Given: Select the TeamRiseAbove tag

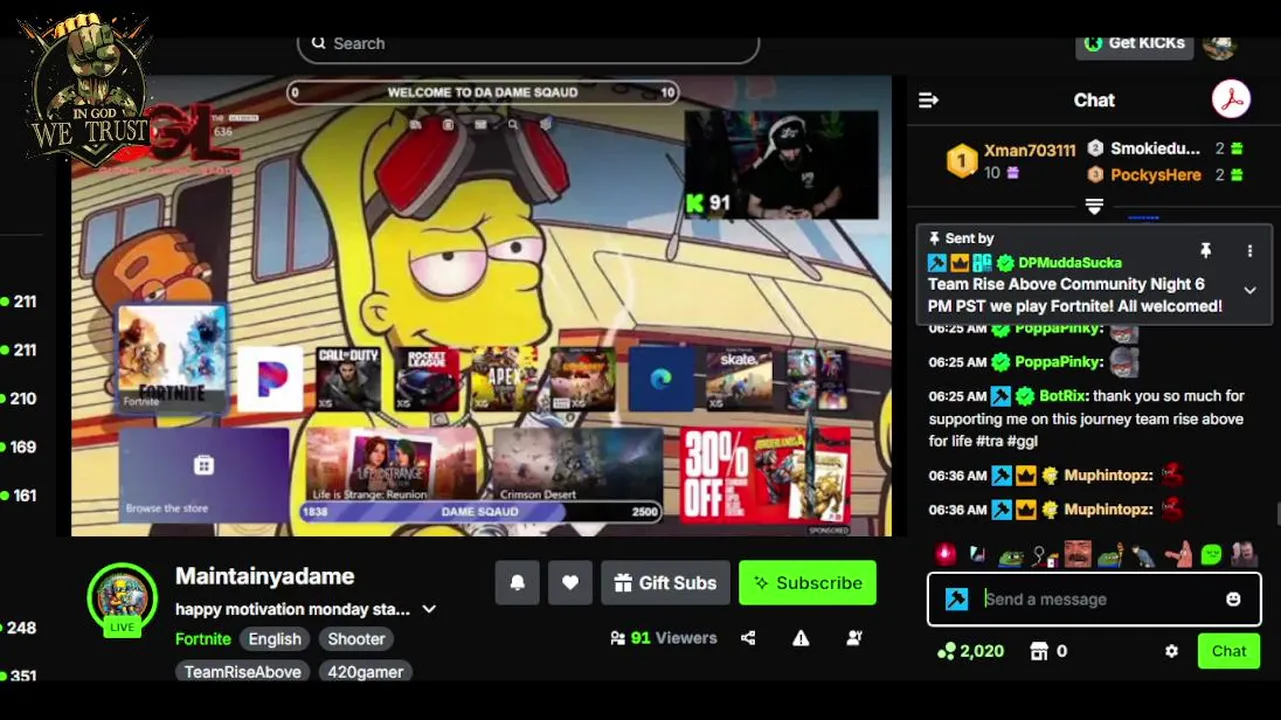Looking at the screenshot, I should tap(243, 672).
